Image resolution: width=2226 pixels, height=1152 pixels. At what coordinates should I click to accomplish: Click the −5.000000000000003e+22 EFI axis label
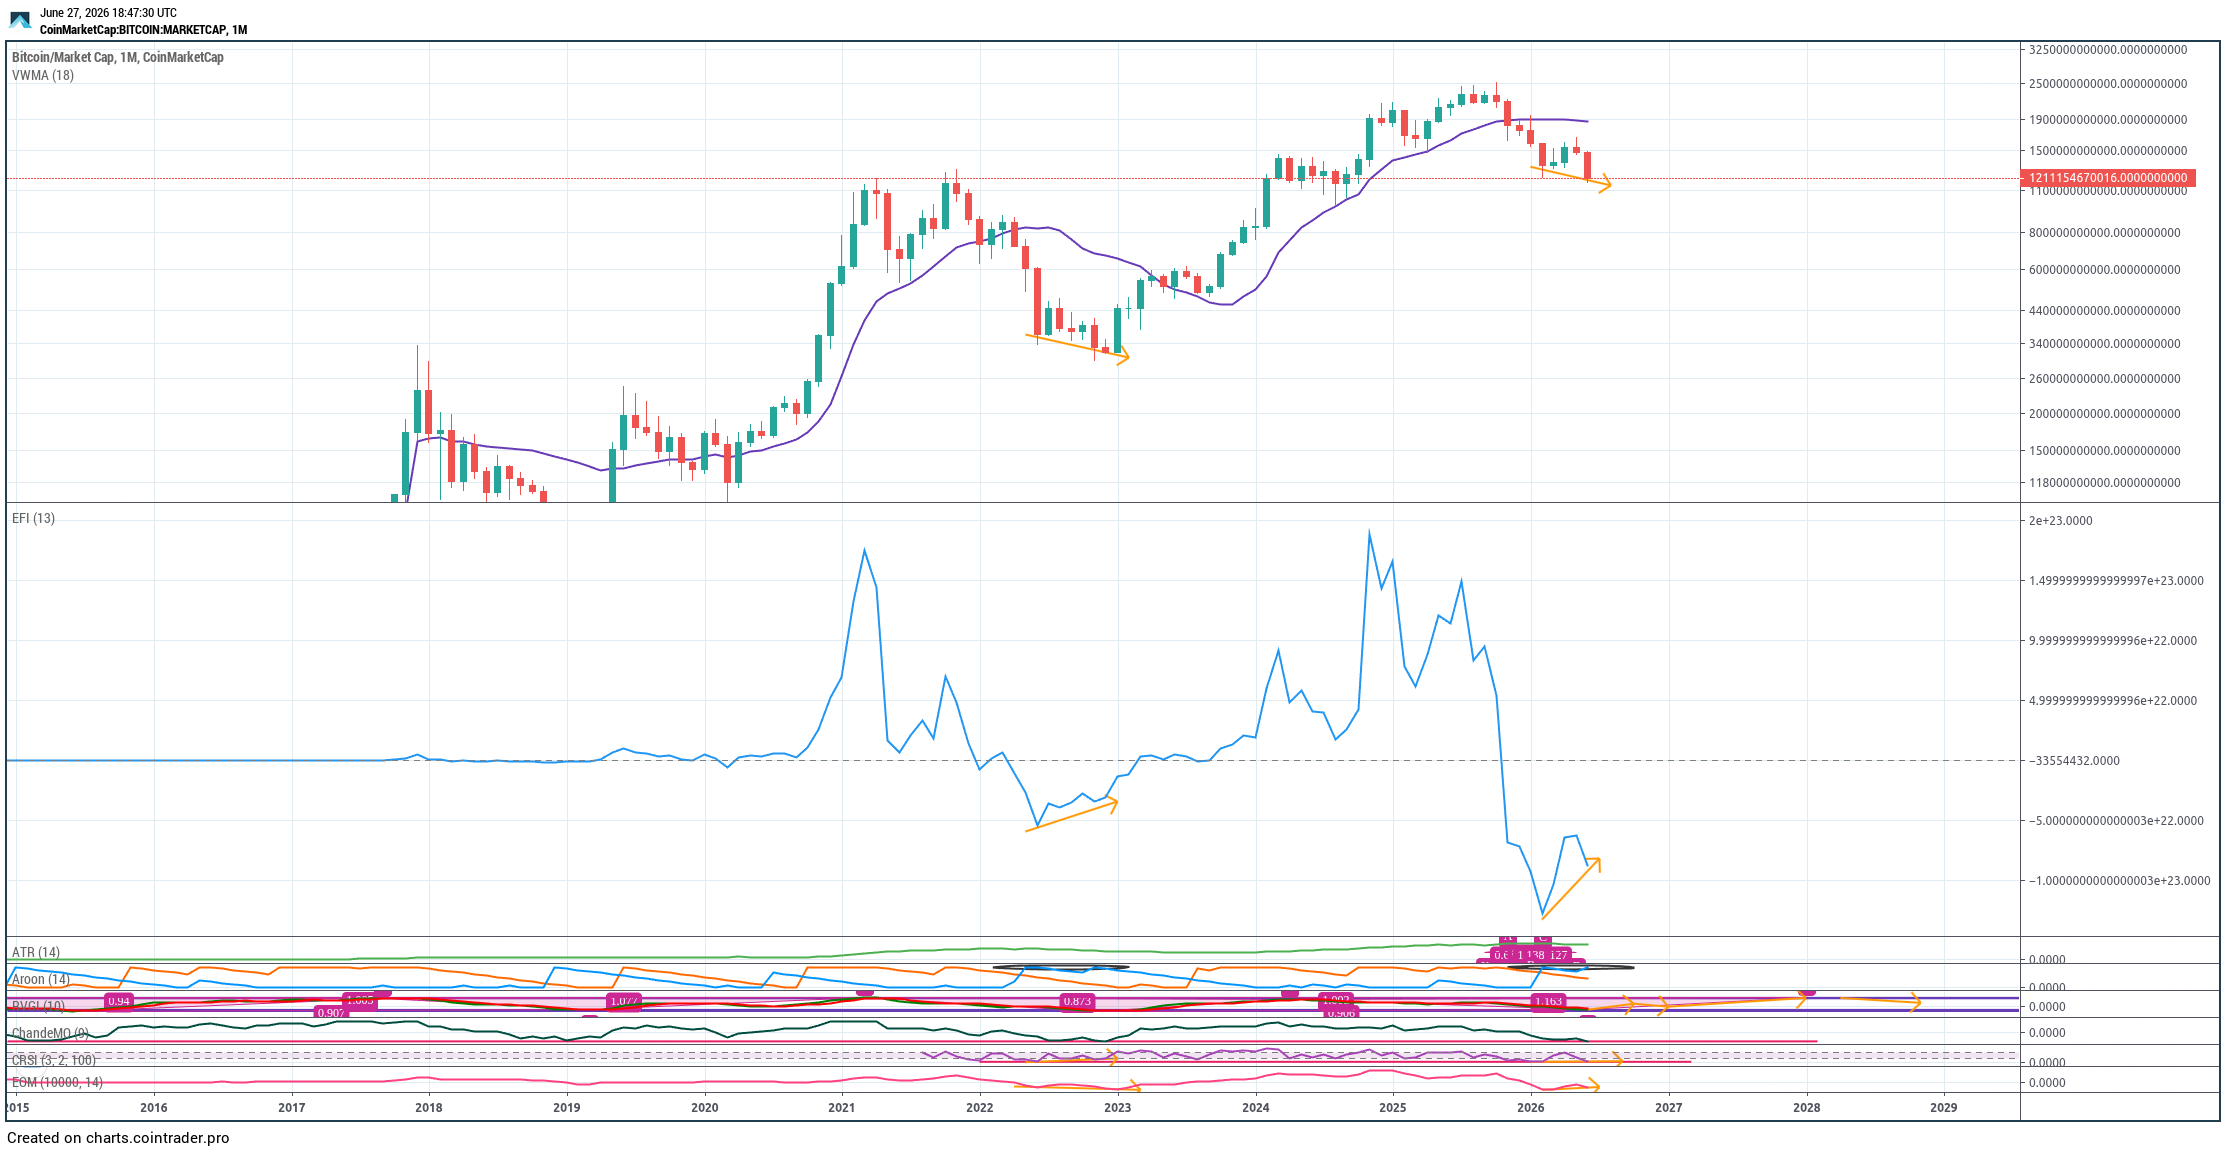point(2115,820)
